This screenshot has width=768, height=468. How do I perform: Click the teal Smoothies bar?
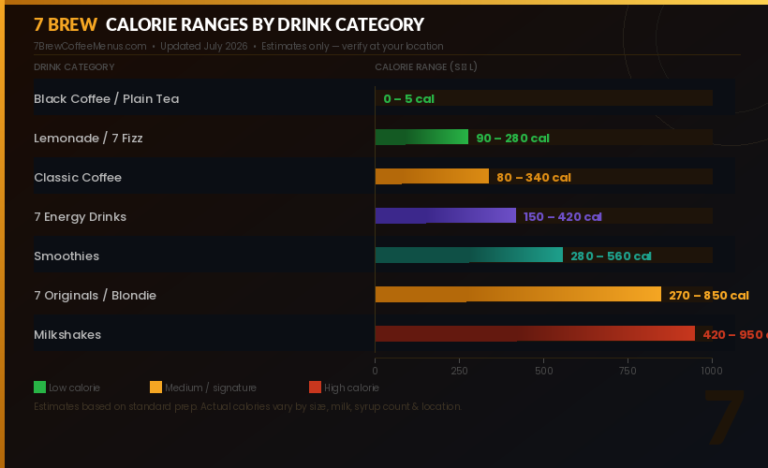pos(469,255)
